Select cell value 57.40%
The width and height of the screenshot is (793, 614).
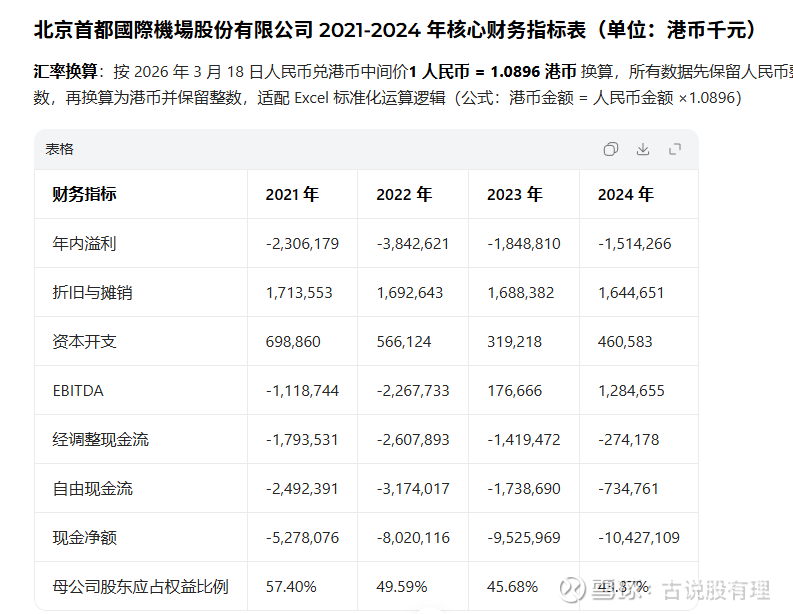click(x=291, y=587)
